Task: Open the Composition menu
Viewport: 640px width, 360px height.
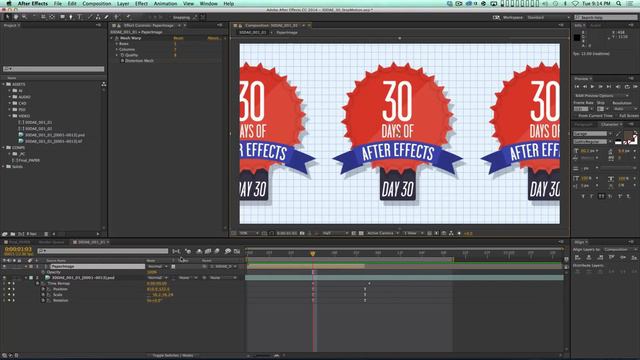Action: coord(97,4)
